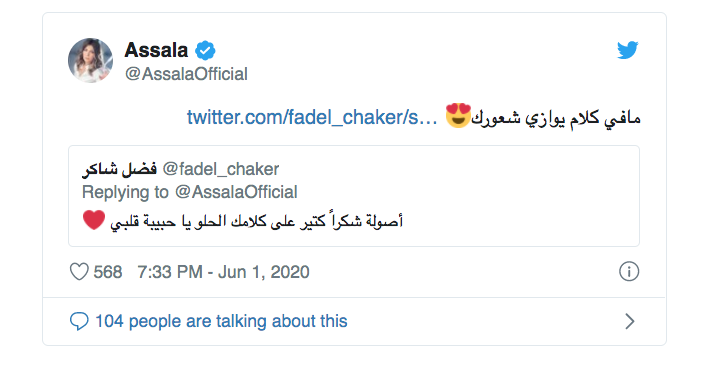Click the main tweet Arabic text
This screenshot has height=367, width=710.
tap(556, 119)
